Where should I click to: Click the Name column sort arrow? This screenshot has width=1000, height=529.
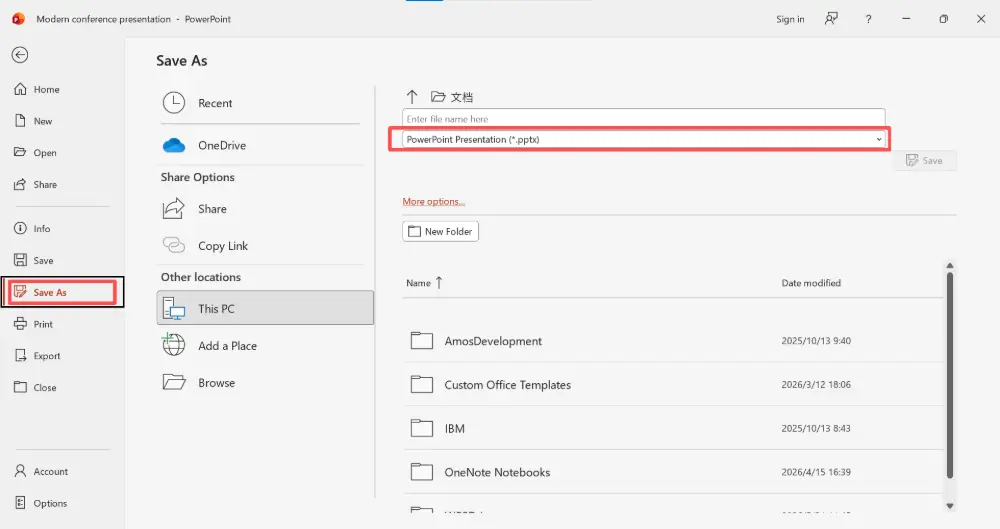(439, 283)
